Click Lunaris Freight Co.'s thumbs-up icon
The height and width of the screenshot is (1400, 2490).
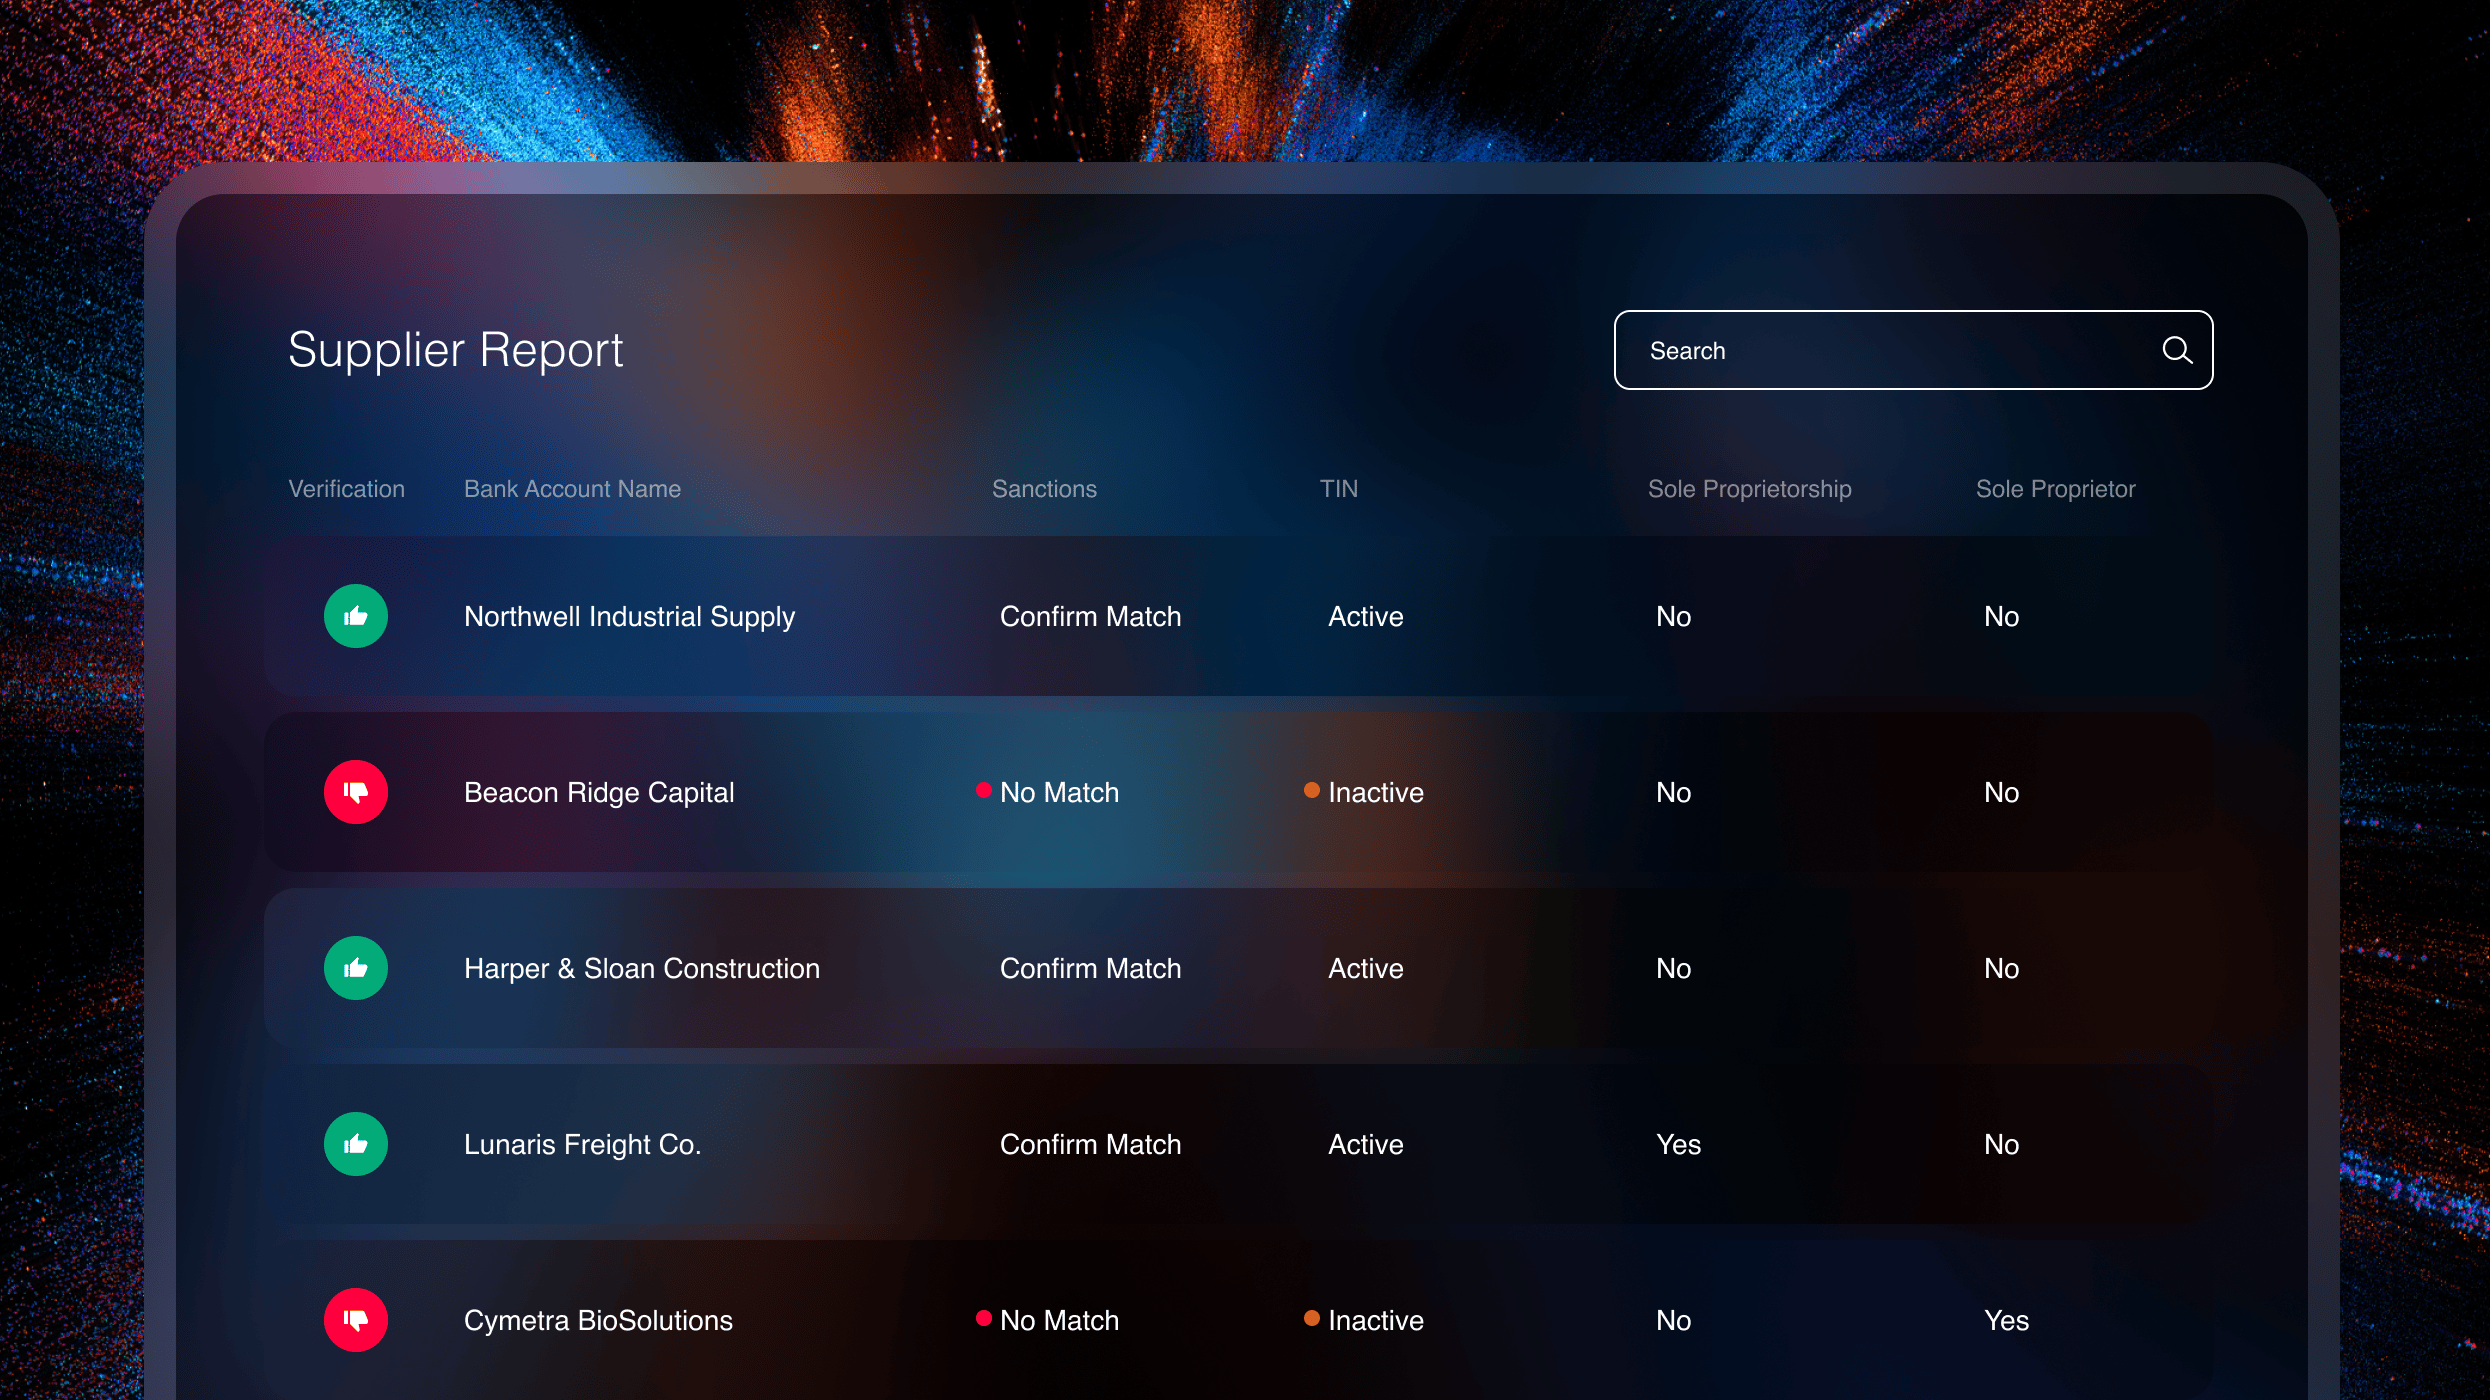tap(356, 1144)
